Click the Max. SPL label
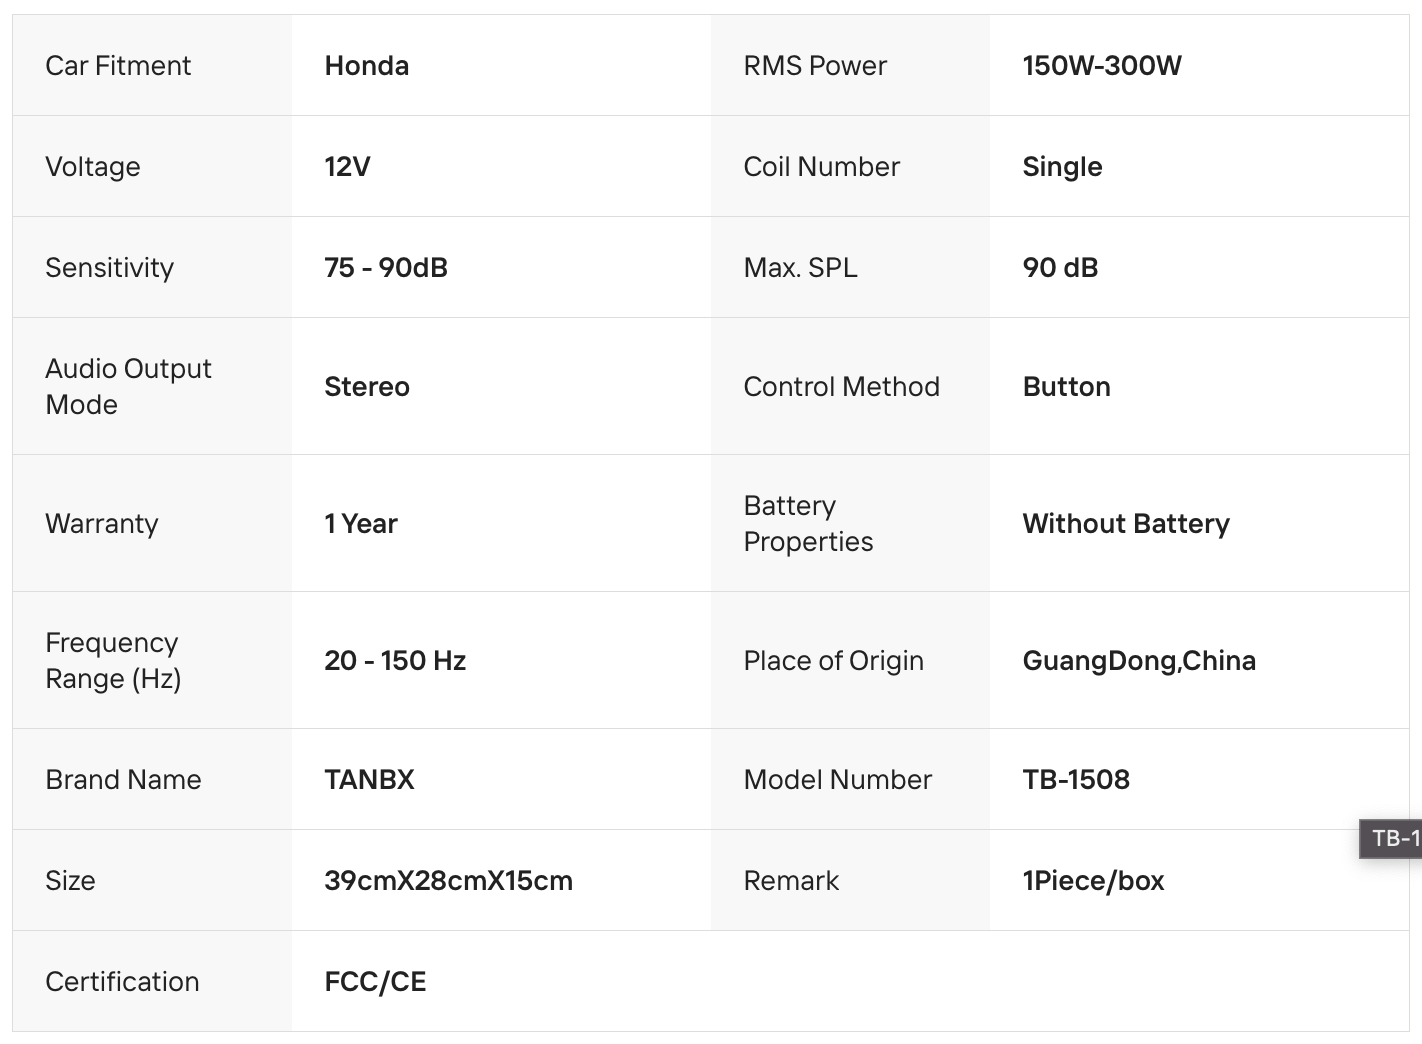 pyautogui.click(x=800, y=268)
